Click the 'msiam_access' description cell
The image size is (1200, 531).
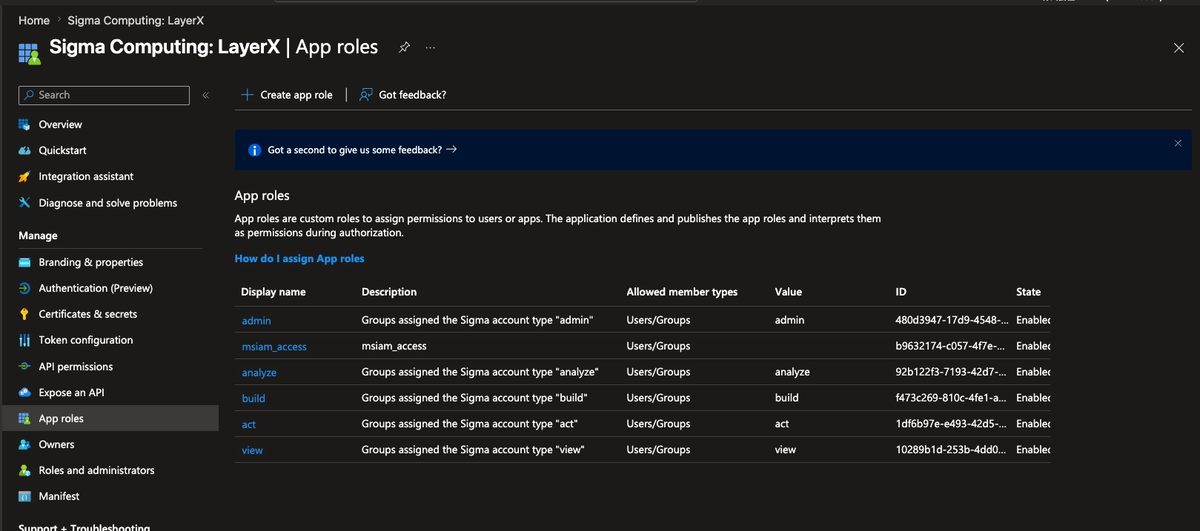coord(394,347)
